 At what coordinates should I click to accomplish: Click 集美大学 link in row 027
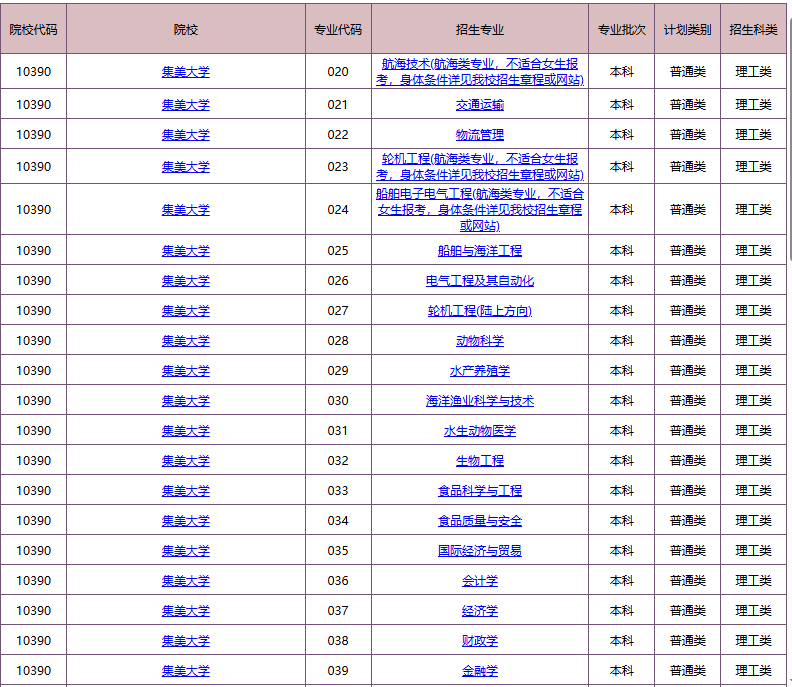(185, 310)
